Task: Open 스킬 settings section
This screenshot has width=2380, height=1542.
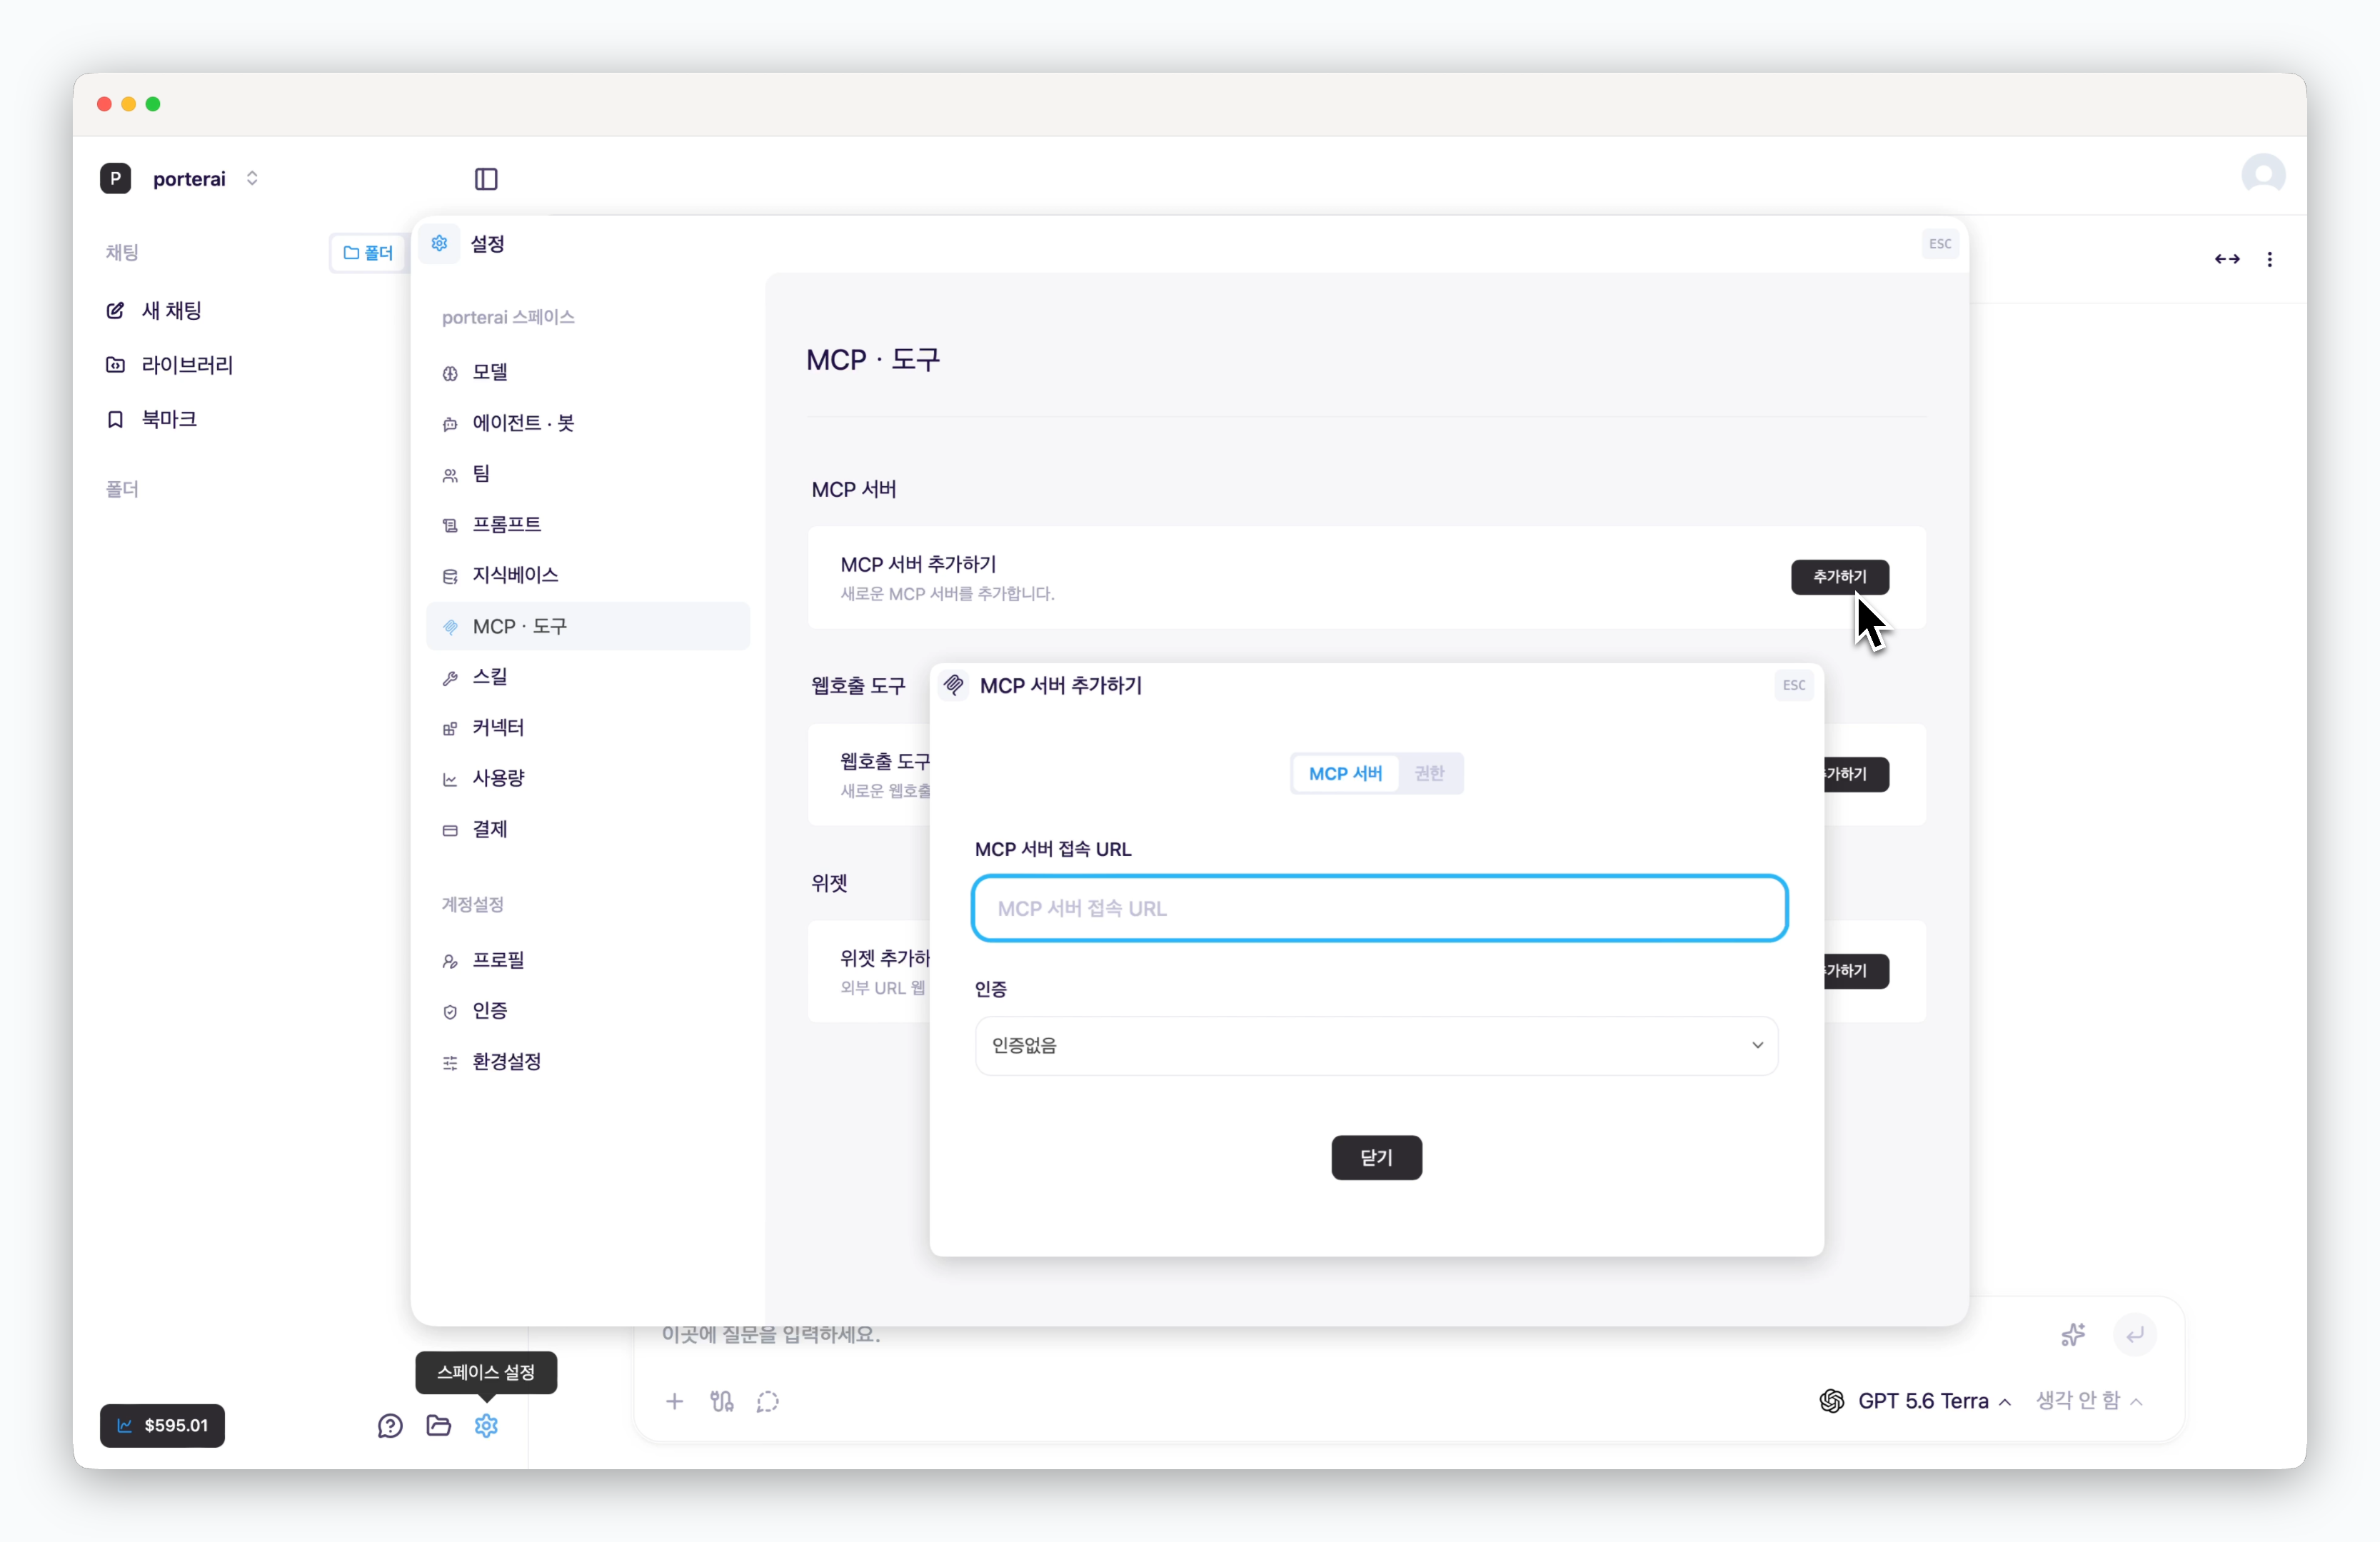Action: [x=587, y=677]
